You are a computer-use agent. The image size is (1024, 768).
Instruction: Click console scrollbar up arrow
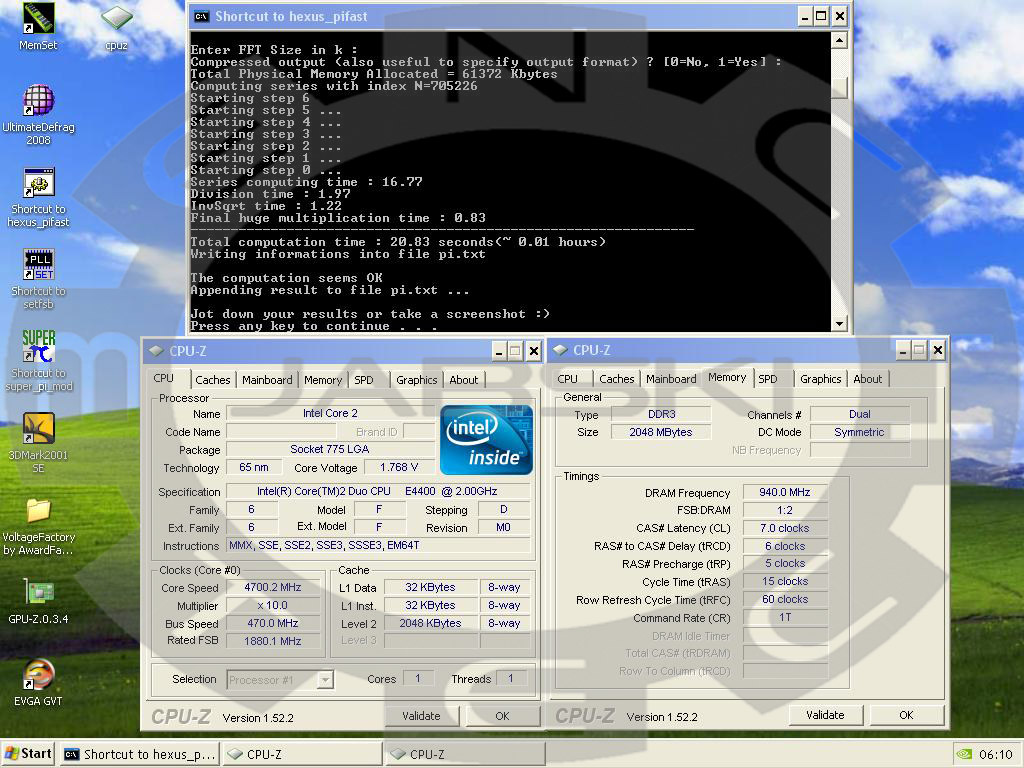pos(839,40)
